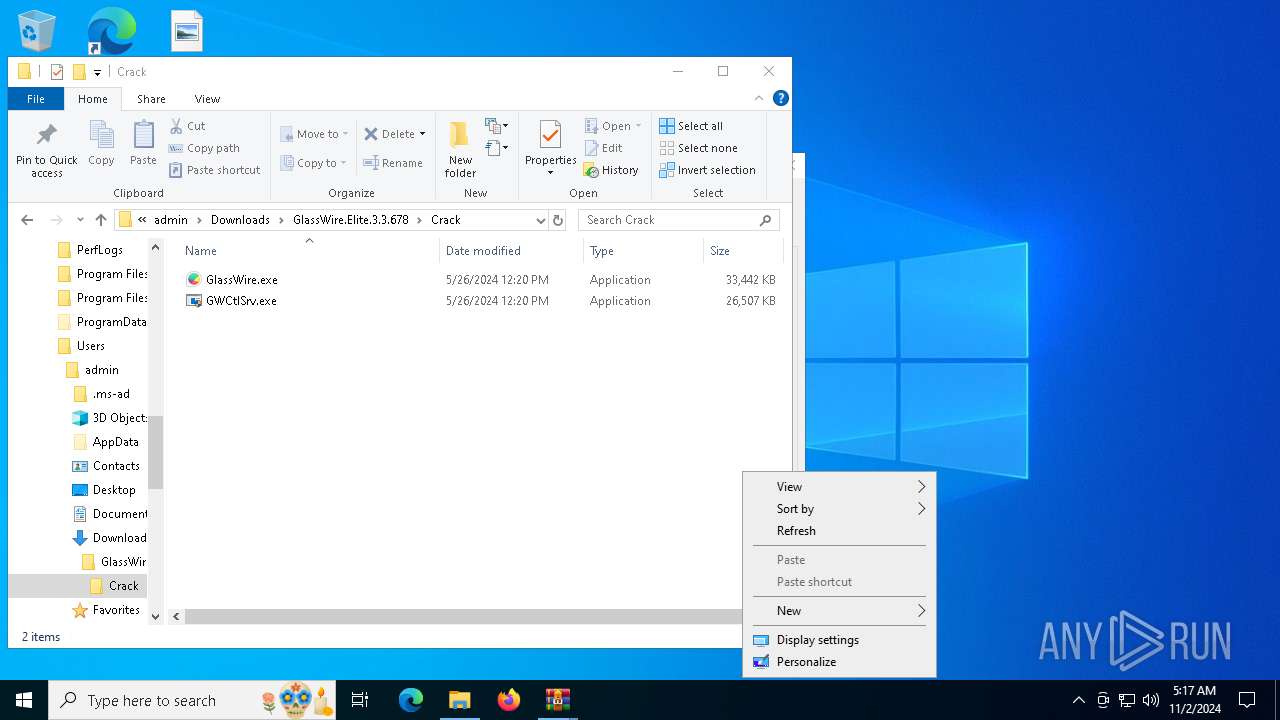Open Explorer help icon
This screenshot has width=1280, height=720.
781,98
